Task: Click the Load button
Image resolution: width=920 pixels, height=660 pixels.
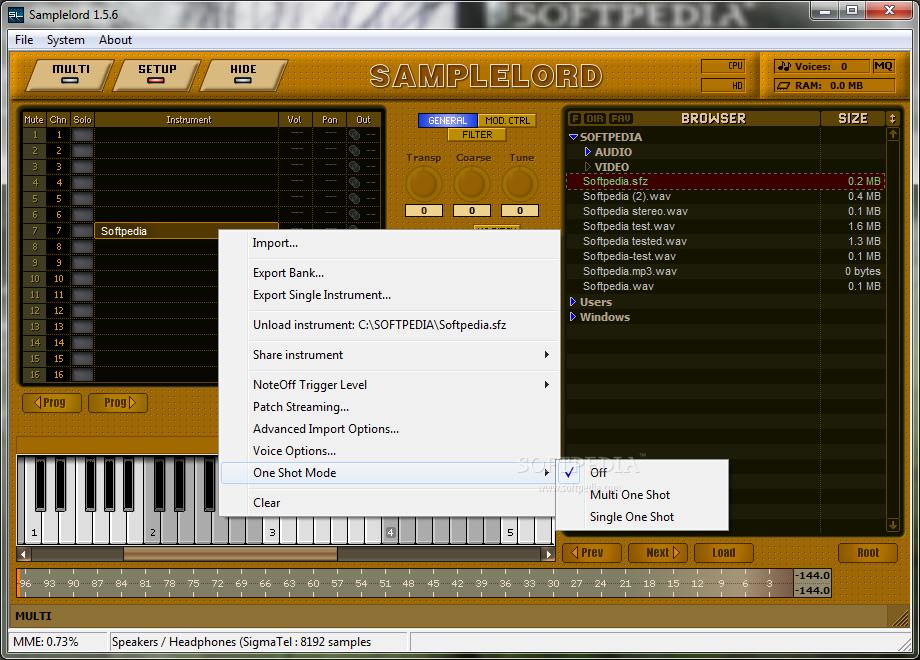Action: (723, 553)
